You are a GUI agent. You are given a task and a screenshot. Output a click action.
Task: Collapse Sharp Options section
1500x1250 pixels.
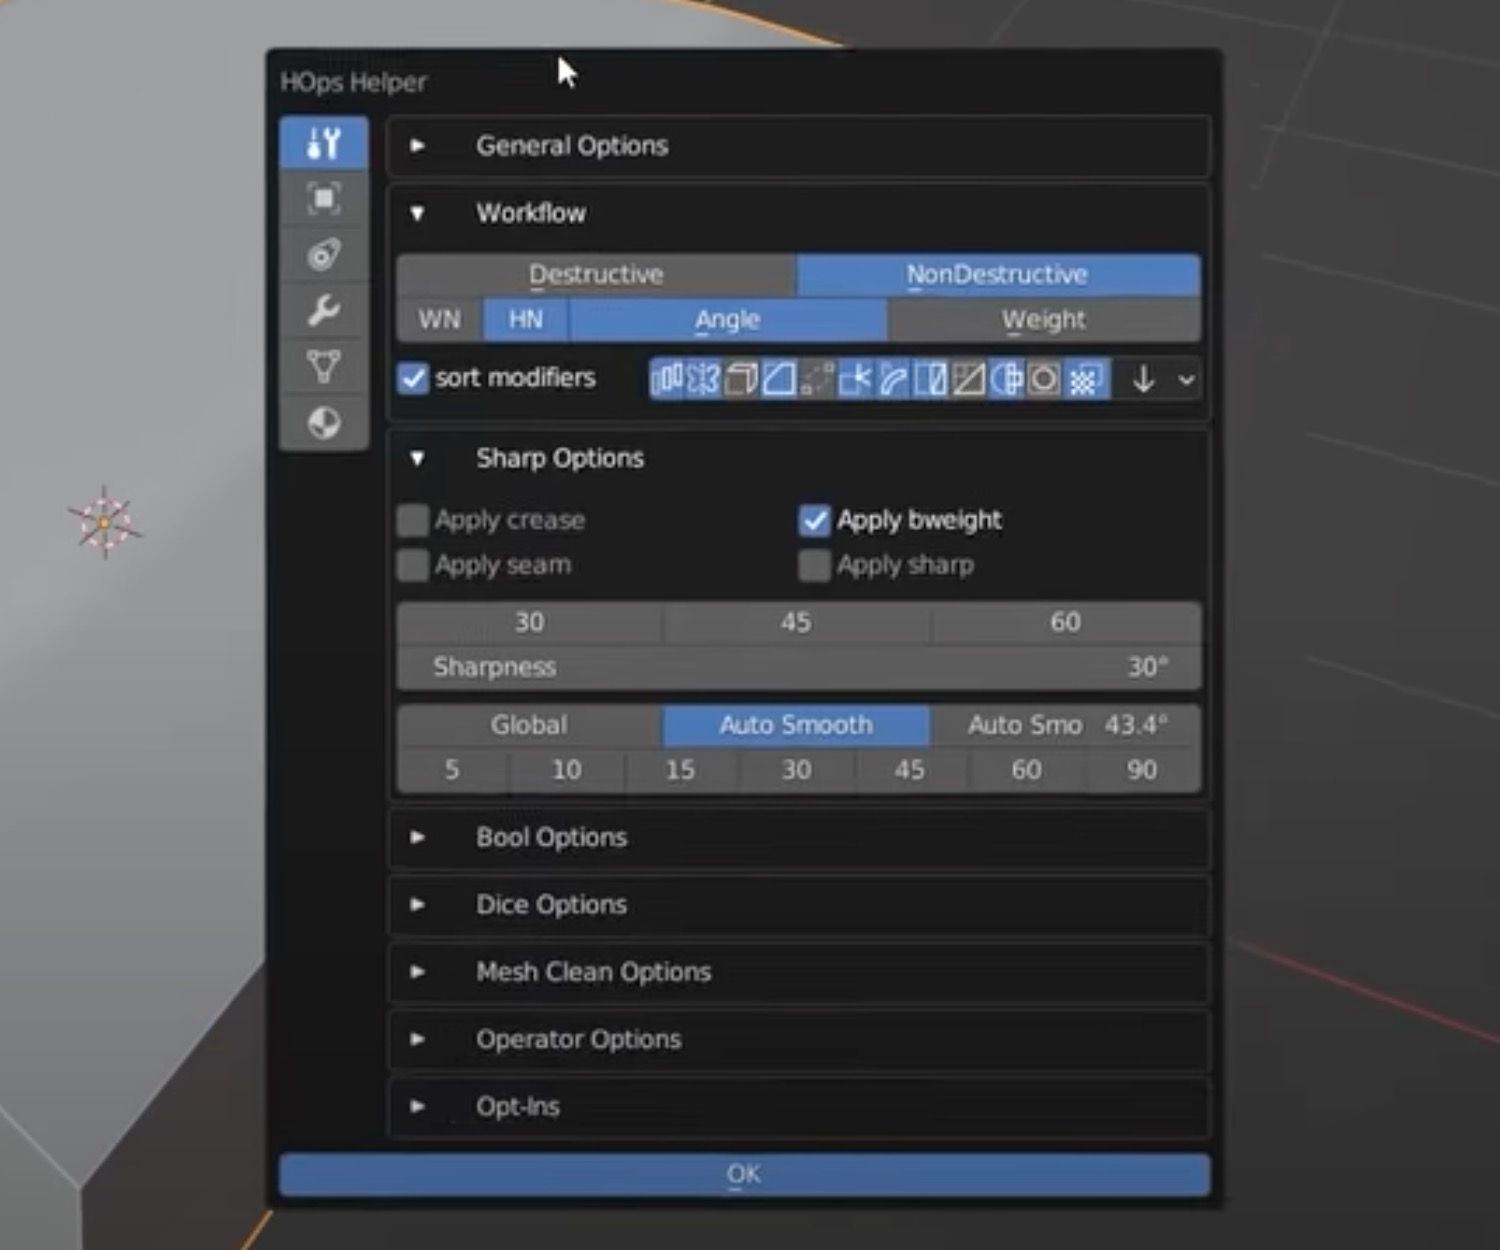coord(418,458)
